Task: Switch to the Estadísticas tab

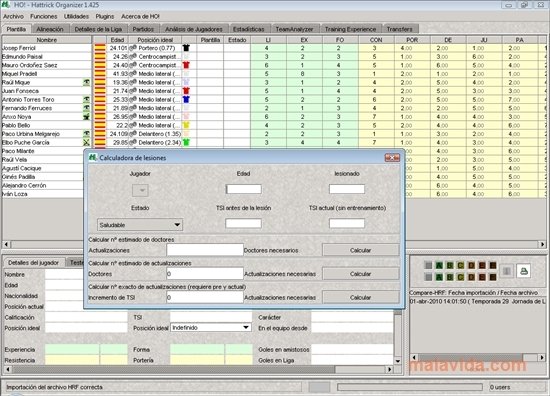Action: [249, 29]
